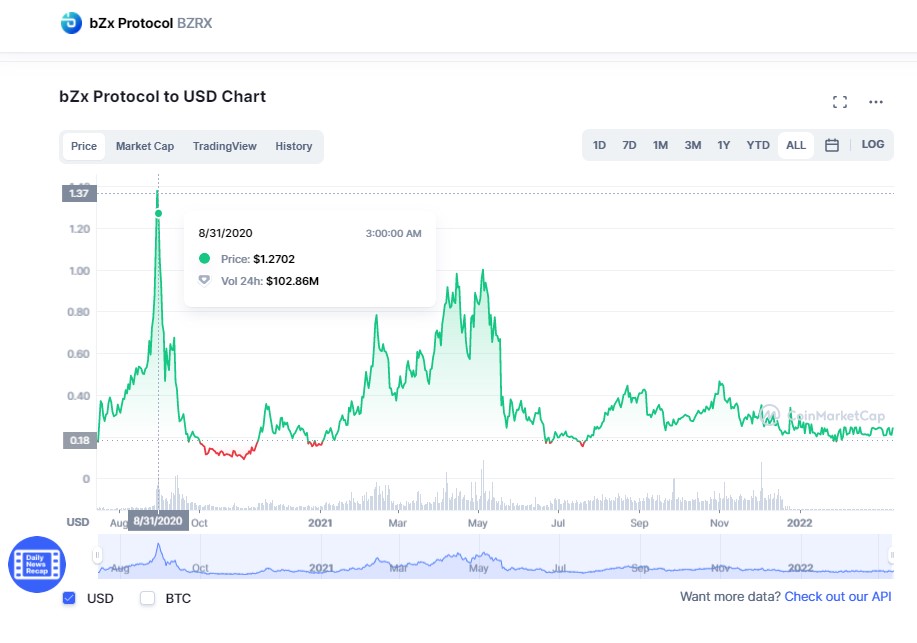This screenshot has width=917, height=643.
Task: Open the TradingView tab
Action: pyautogui.click(x=225, y=146)
